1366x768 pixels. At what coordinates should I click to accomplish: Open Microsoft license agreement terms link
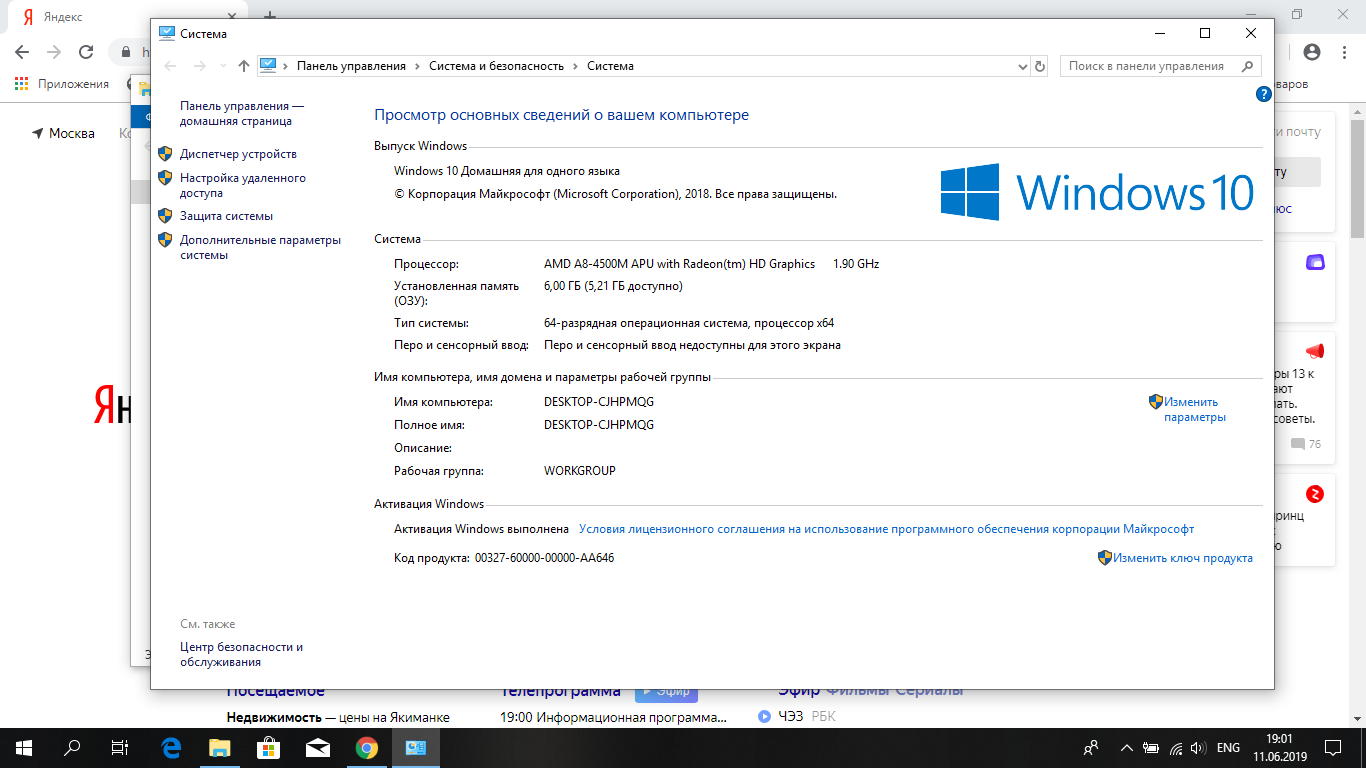(x=886, y=529)
